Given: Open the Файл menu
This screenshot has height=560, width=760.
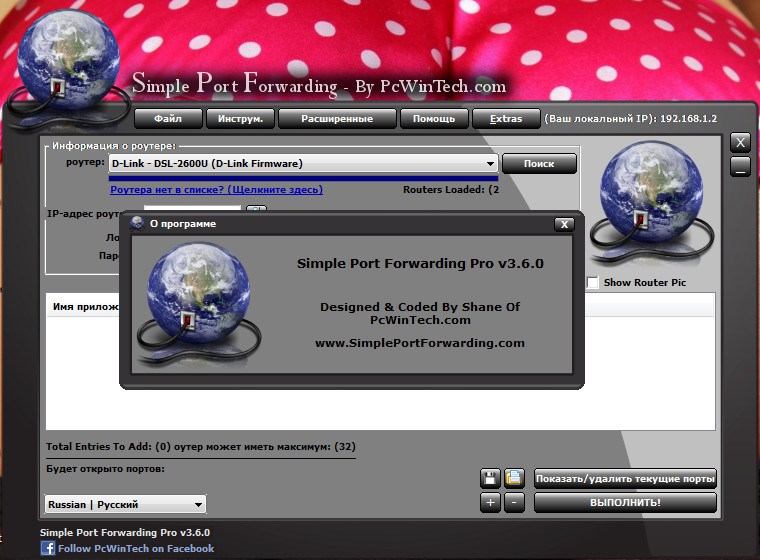Looking at the screenshot, I should [168, 119].
